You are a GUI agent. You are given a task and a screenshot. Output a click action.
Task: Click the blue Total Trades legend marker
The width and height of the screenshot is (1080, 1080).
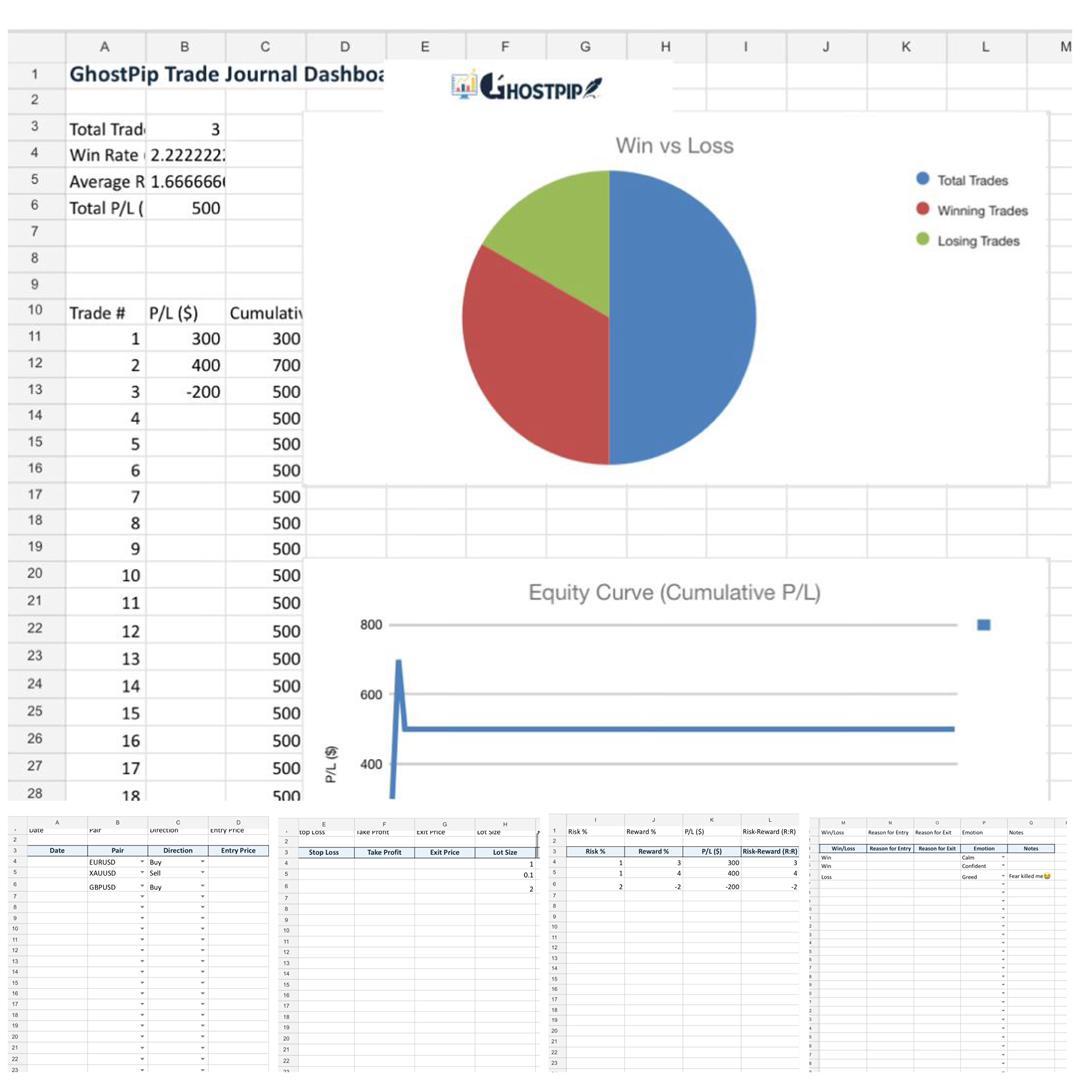(x=922, y=179)
